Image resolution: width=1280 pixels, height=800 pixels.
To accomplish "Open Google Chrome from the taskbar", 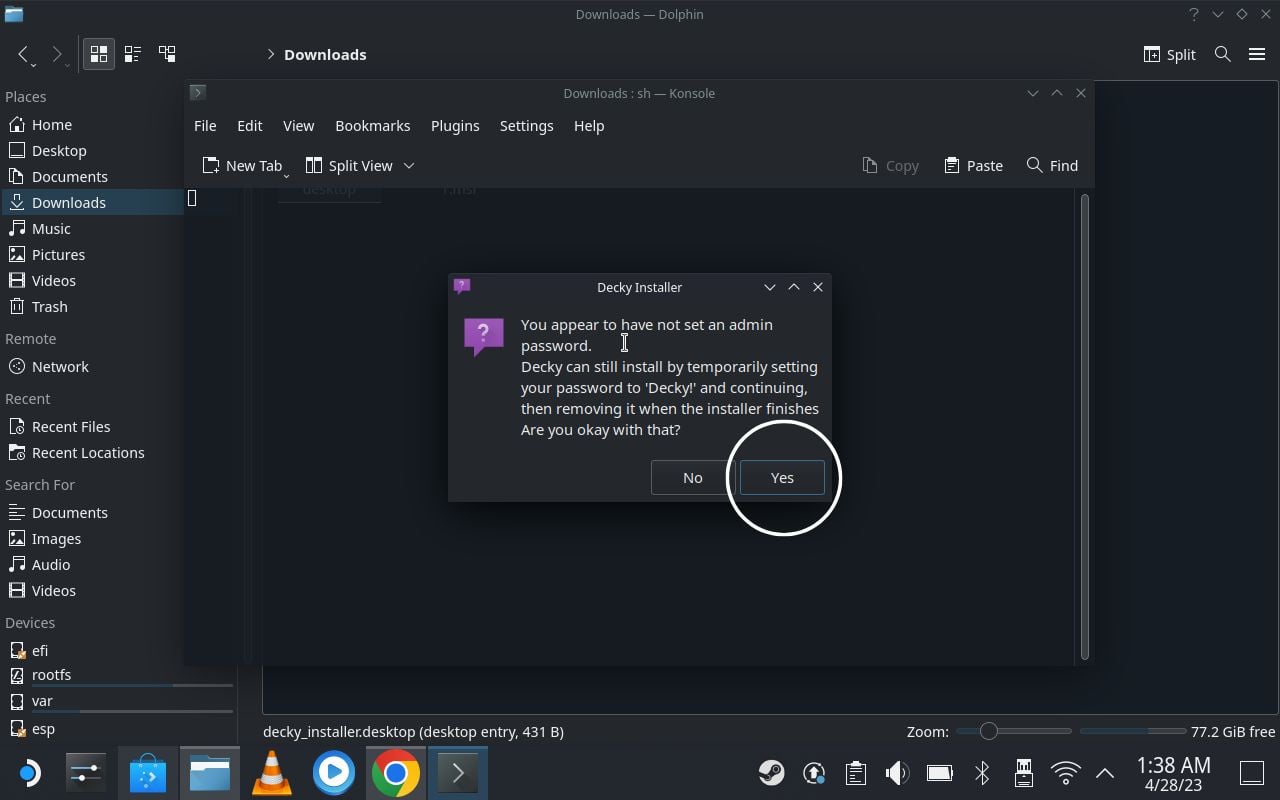I will (395, 773).
